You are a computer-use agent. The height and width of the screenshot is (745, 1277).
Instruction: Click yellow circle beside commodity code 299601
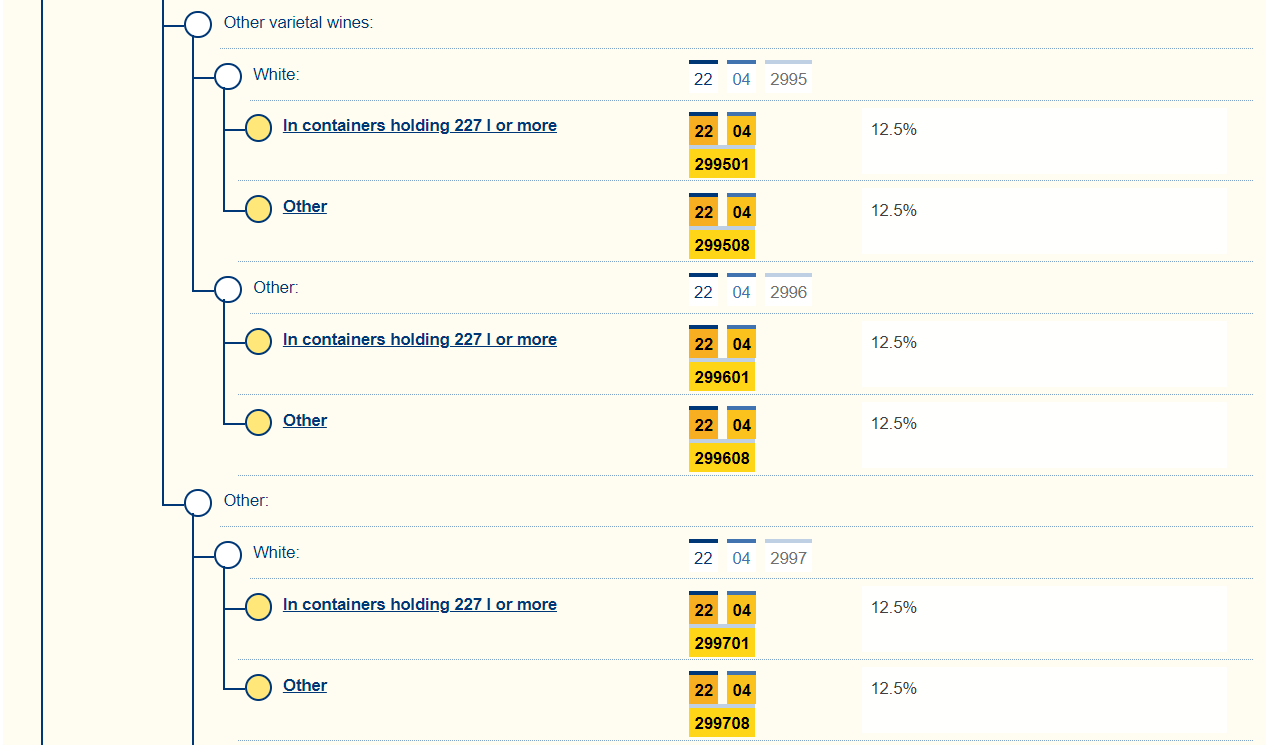click(258, 342)
